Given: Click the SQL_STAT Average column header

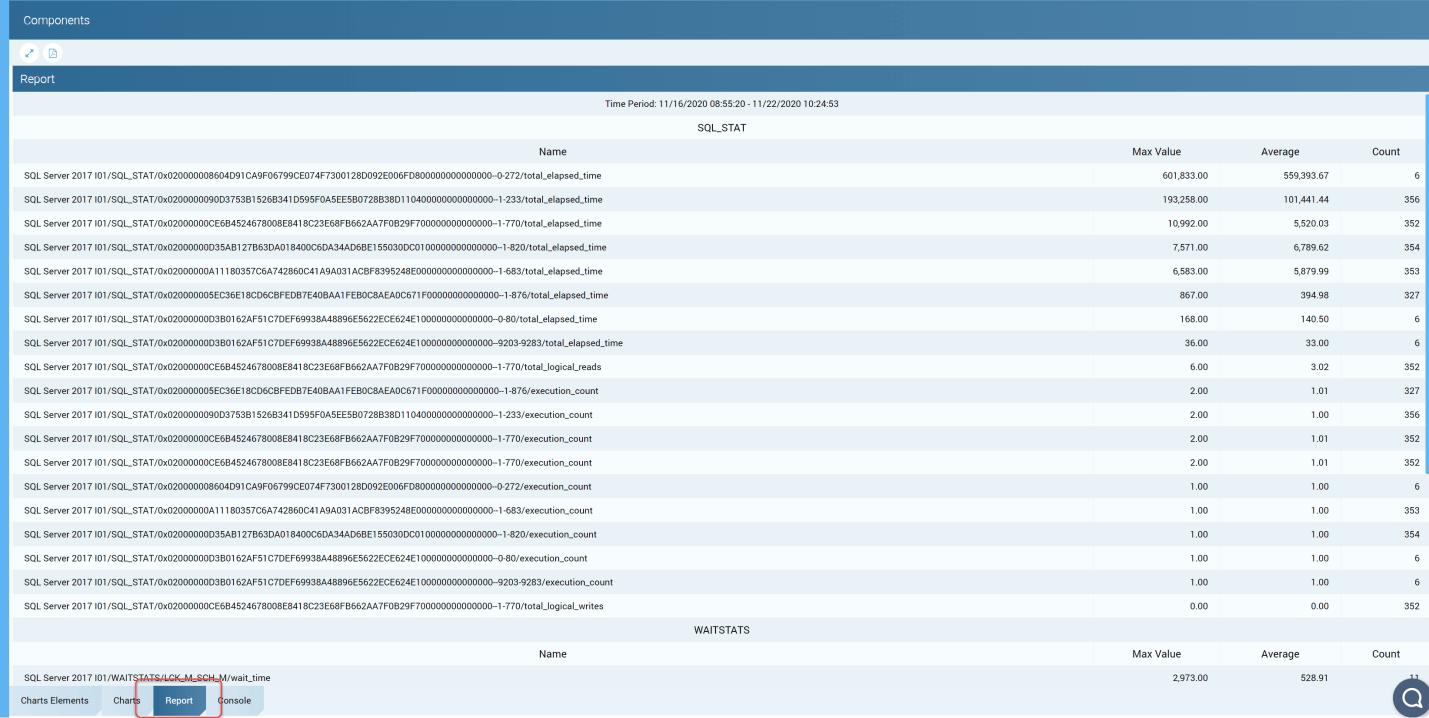Looking at the screenshot, I should 1280,152.
